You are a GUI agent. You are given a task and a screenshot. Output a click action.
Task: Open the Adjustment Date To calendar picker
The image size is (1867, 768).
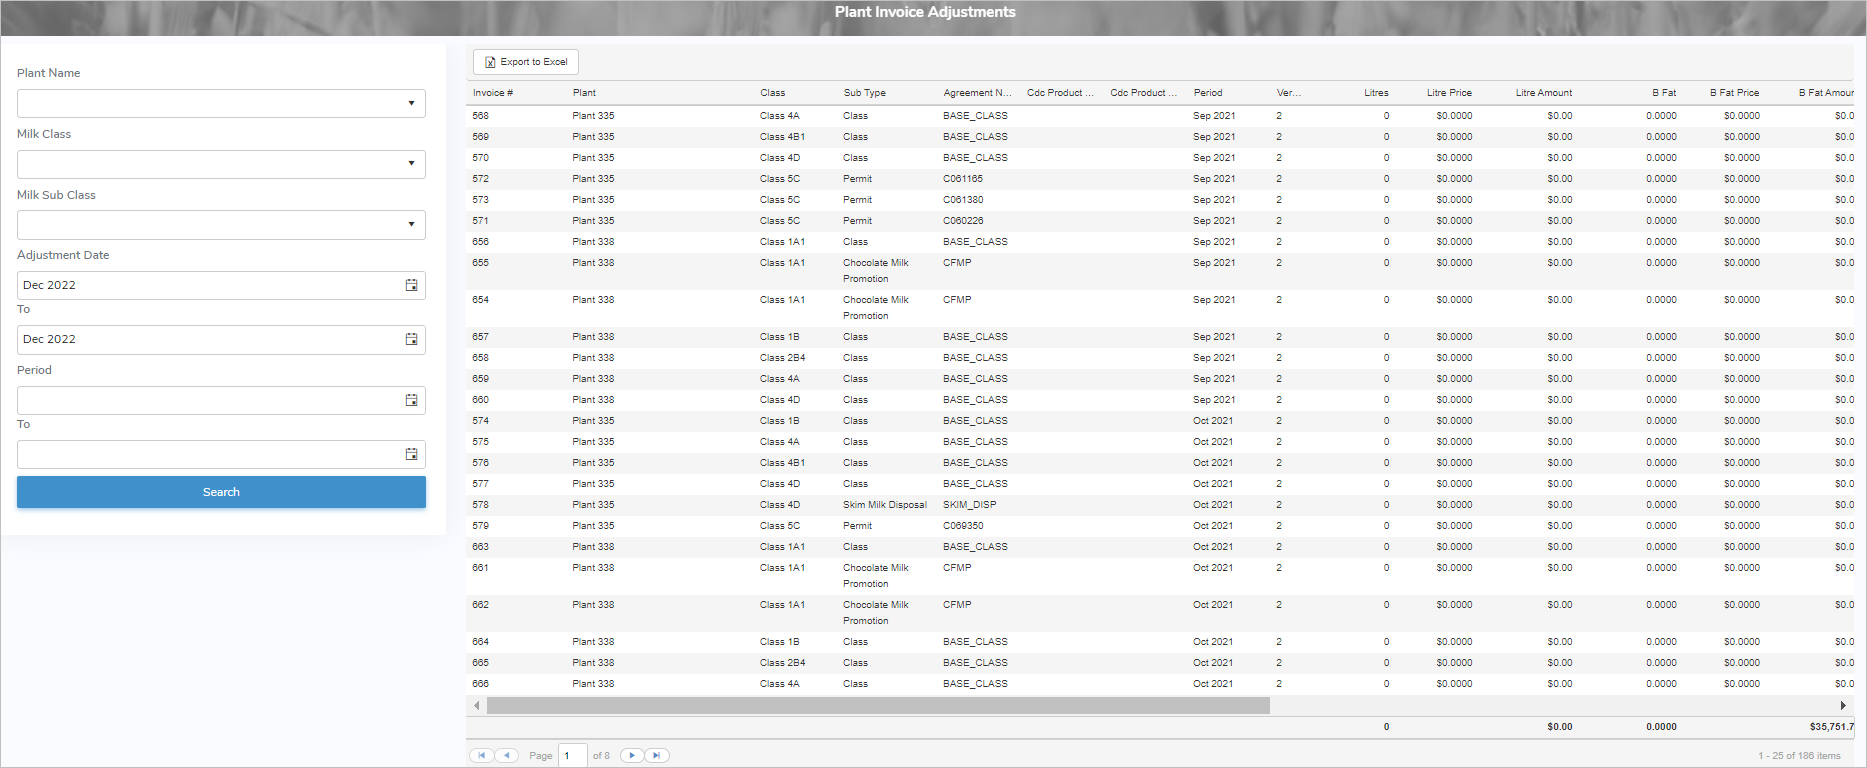point(411,339)
